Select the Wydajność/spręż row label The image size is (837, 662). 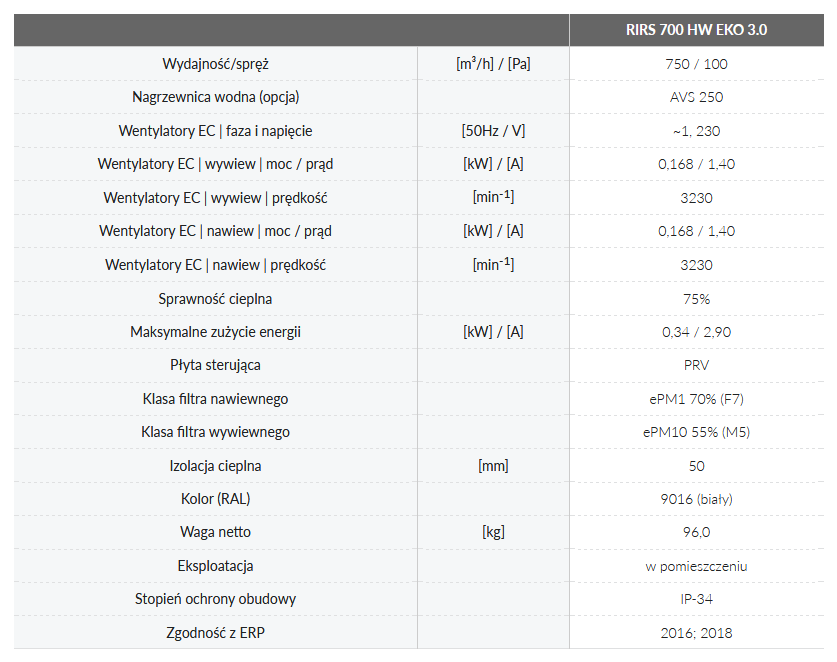pyautogui.click(x=216, y=64)
